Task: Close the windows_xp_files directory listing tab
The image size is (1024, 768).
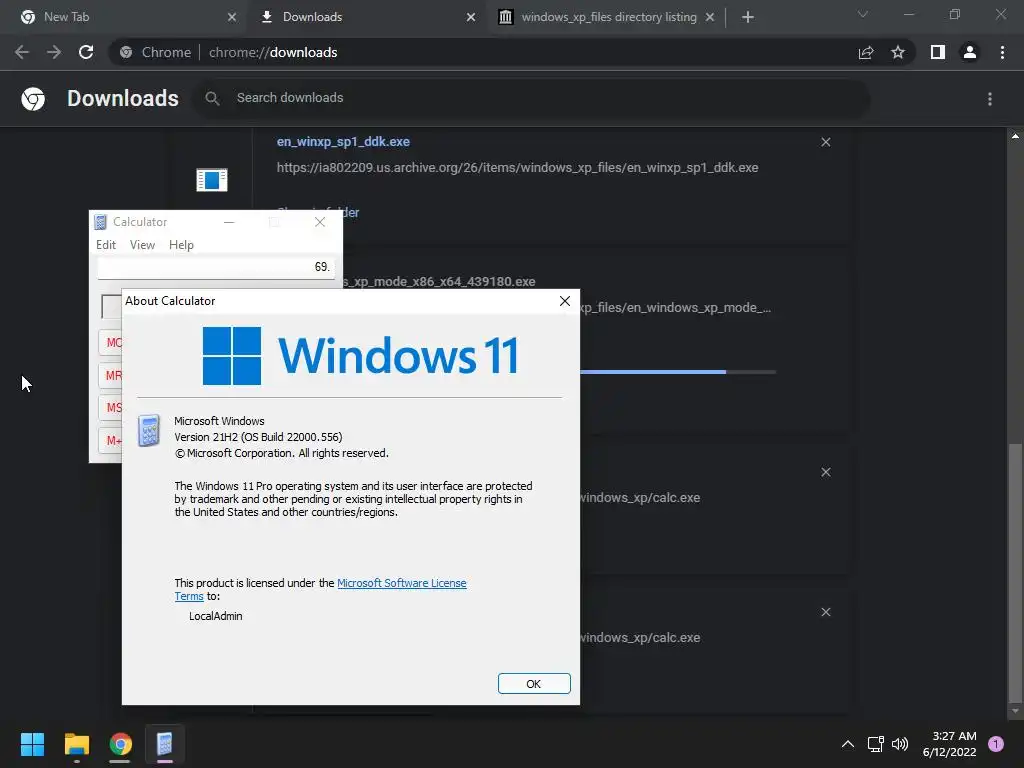Action: point(710,17)
